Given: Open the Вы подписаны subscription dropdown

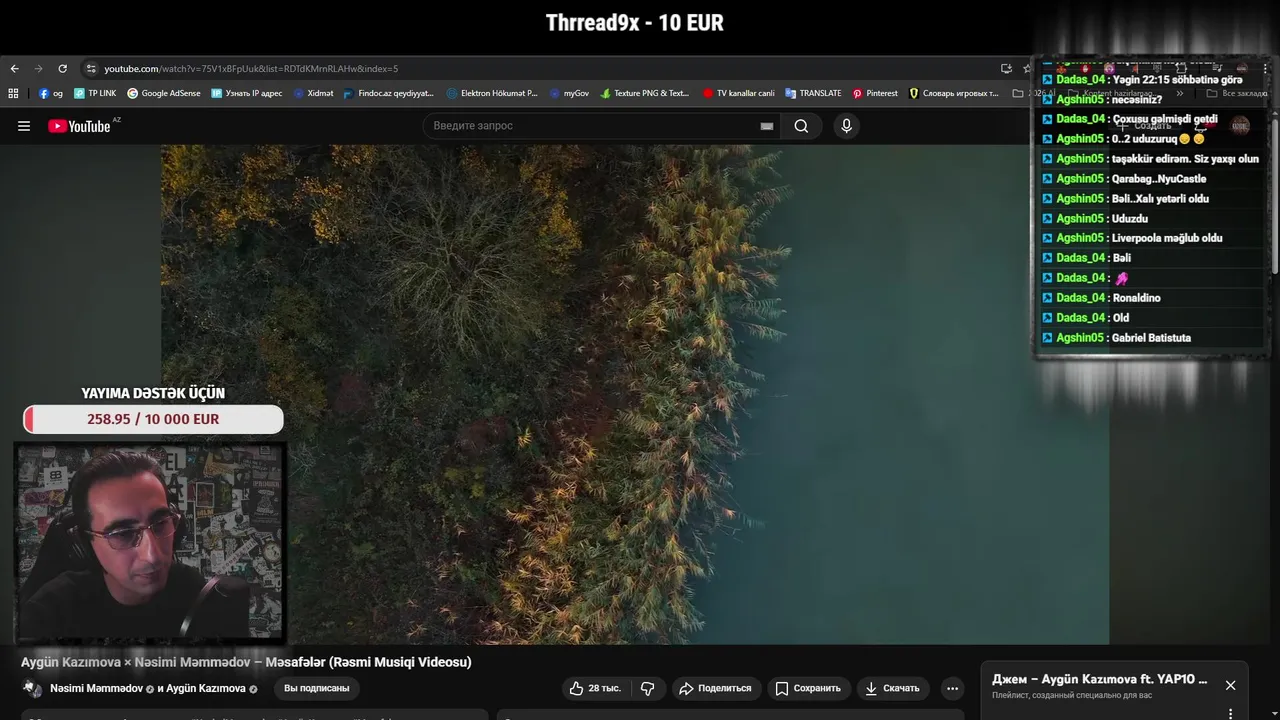Looking at the screenshot, I should tap(316, 688).
